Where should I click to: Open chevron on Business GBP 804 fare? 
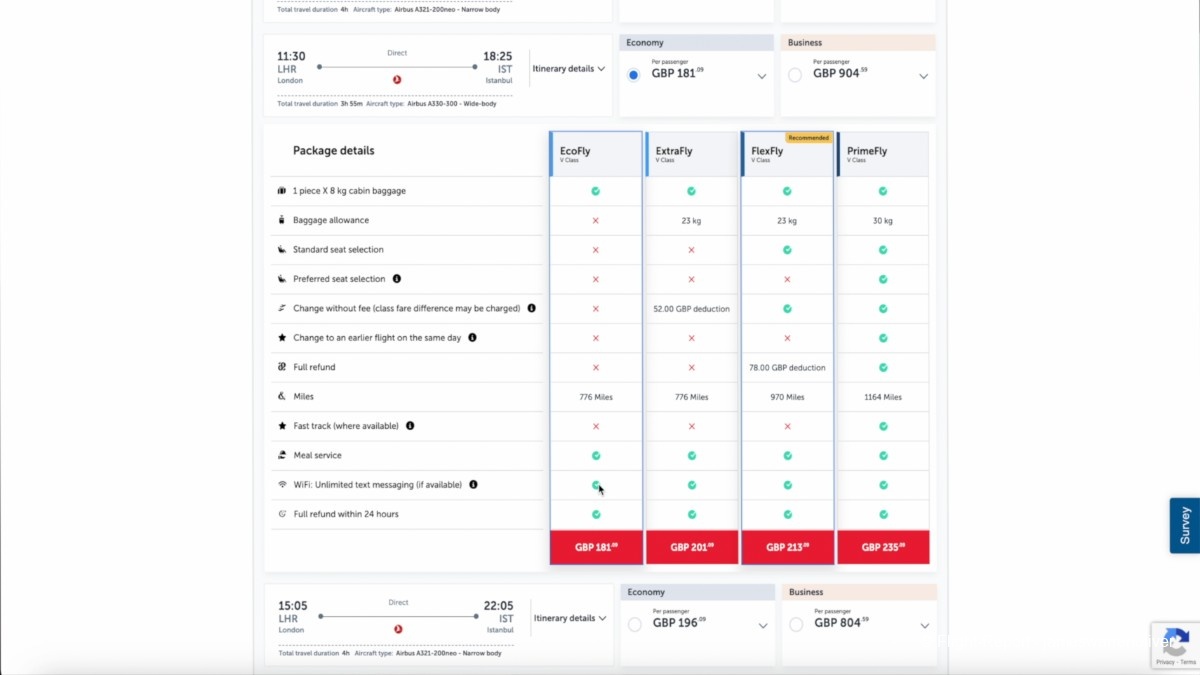924,626
